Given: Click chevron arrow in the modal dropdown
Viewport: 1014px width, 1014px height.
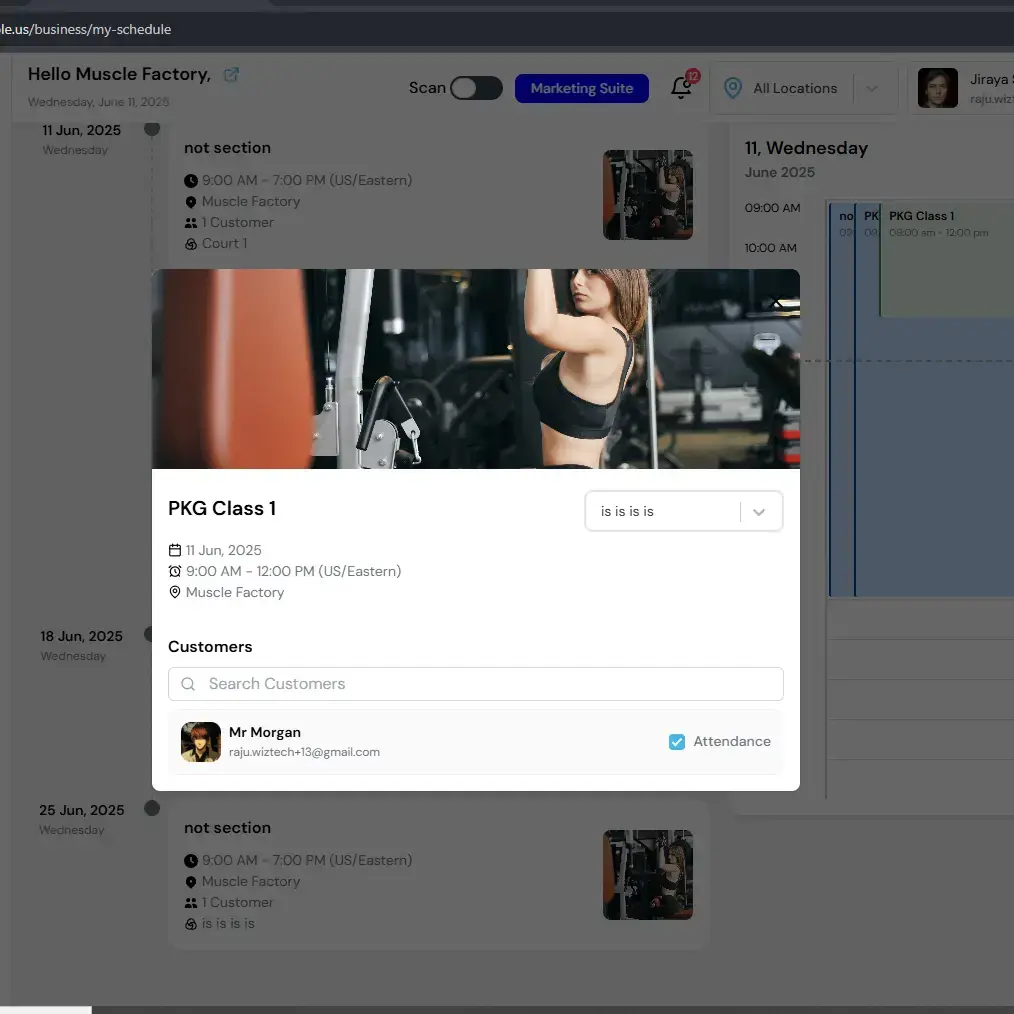Looking at the screenshot, I should [759, 512].
